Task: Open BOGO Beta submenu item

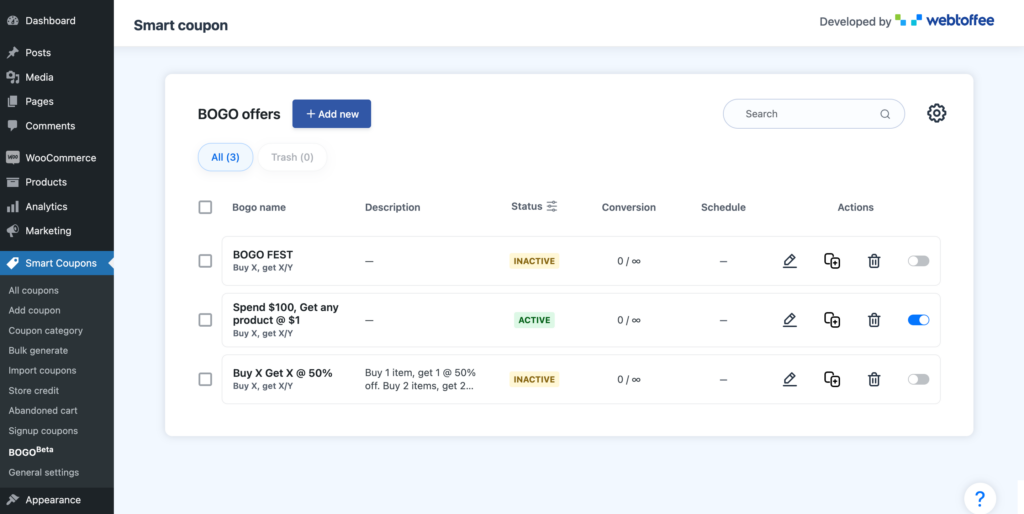Action: 31,451
